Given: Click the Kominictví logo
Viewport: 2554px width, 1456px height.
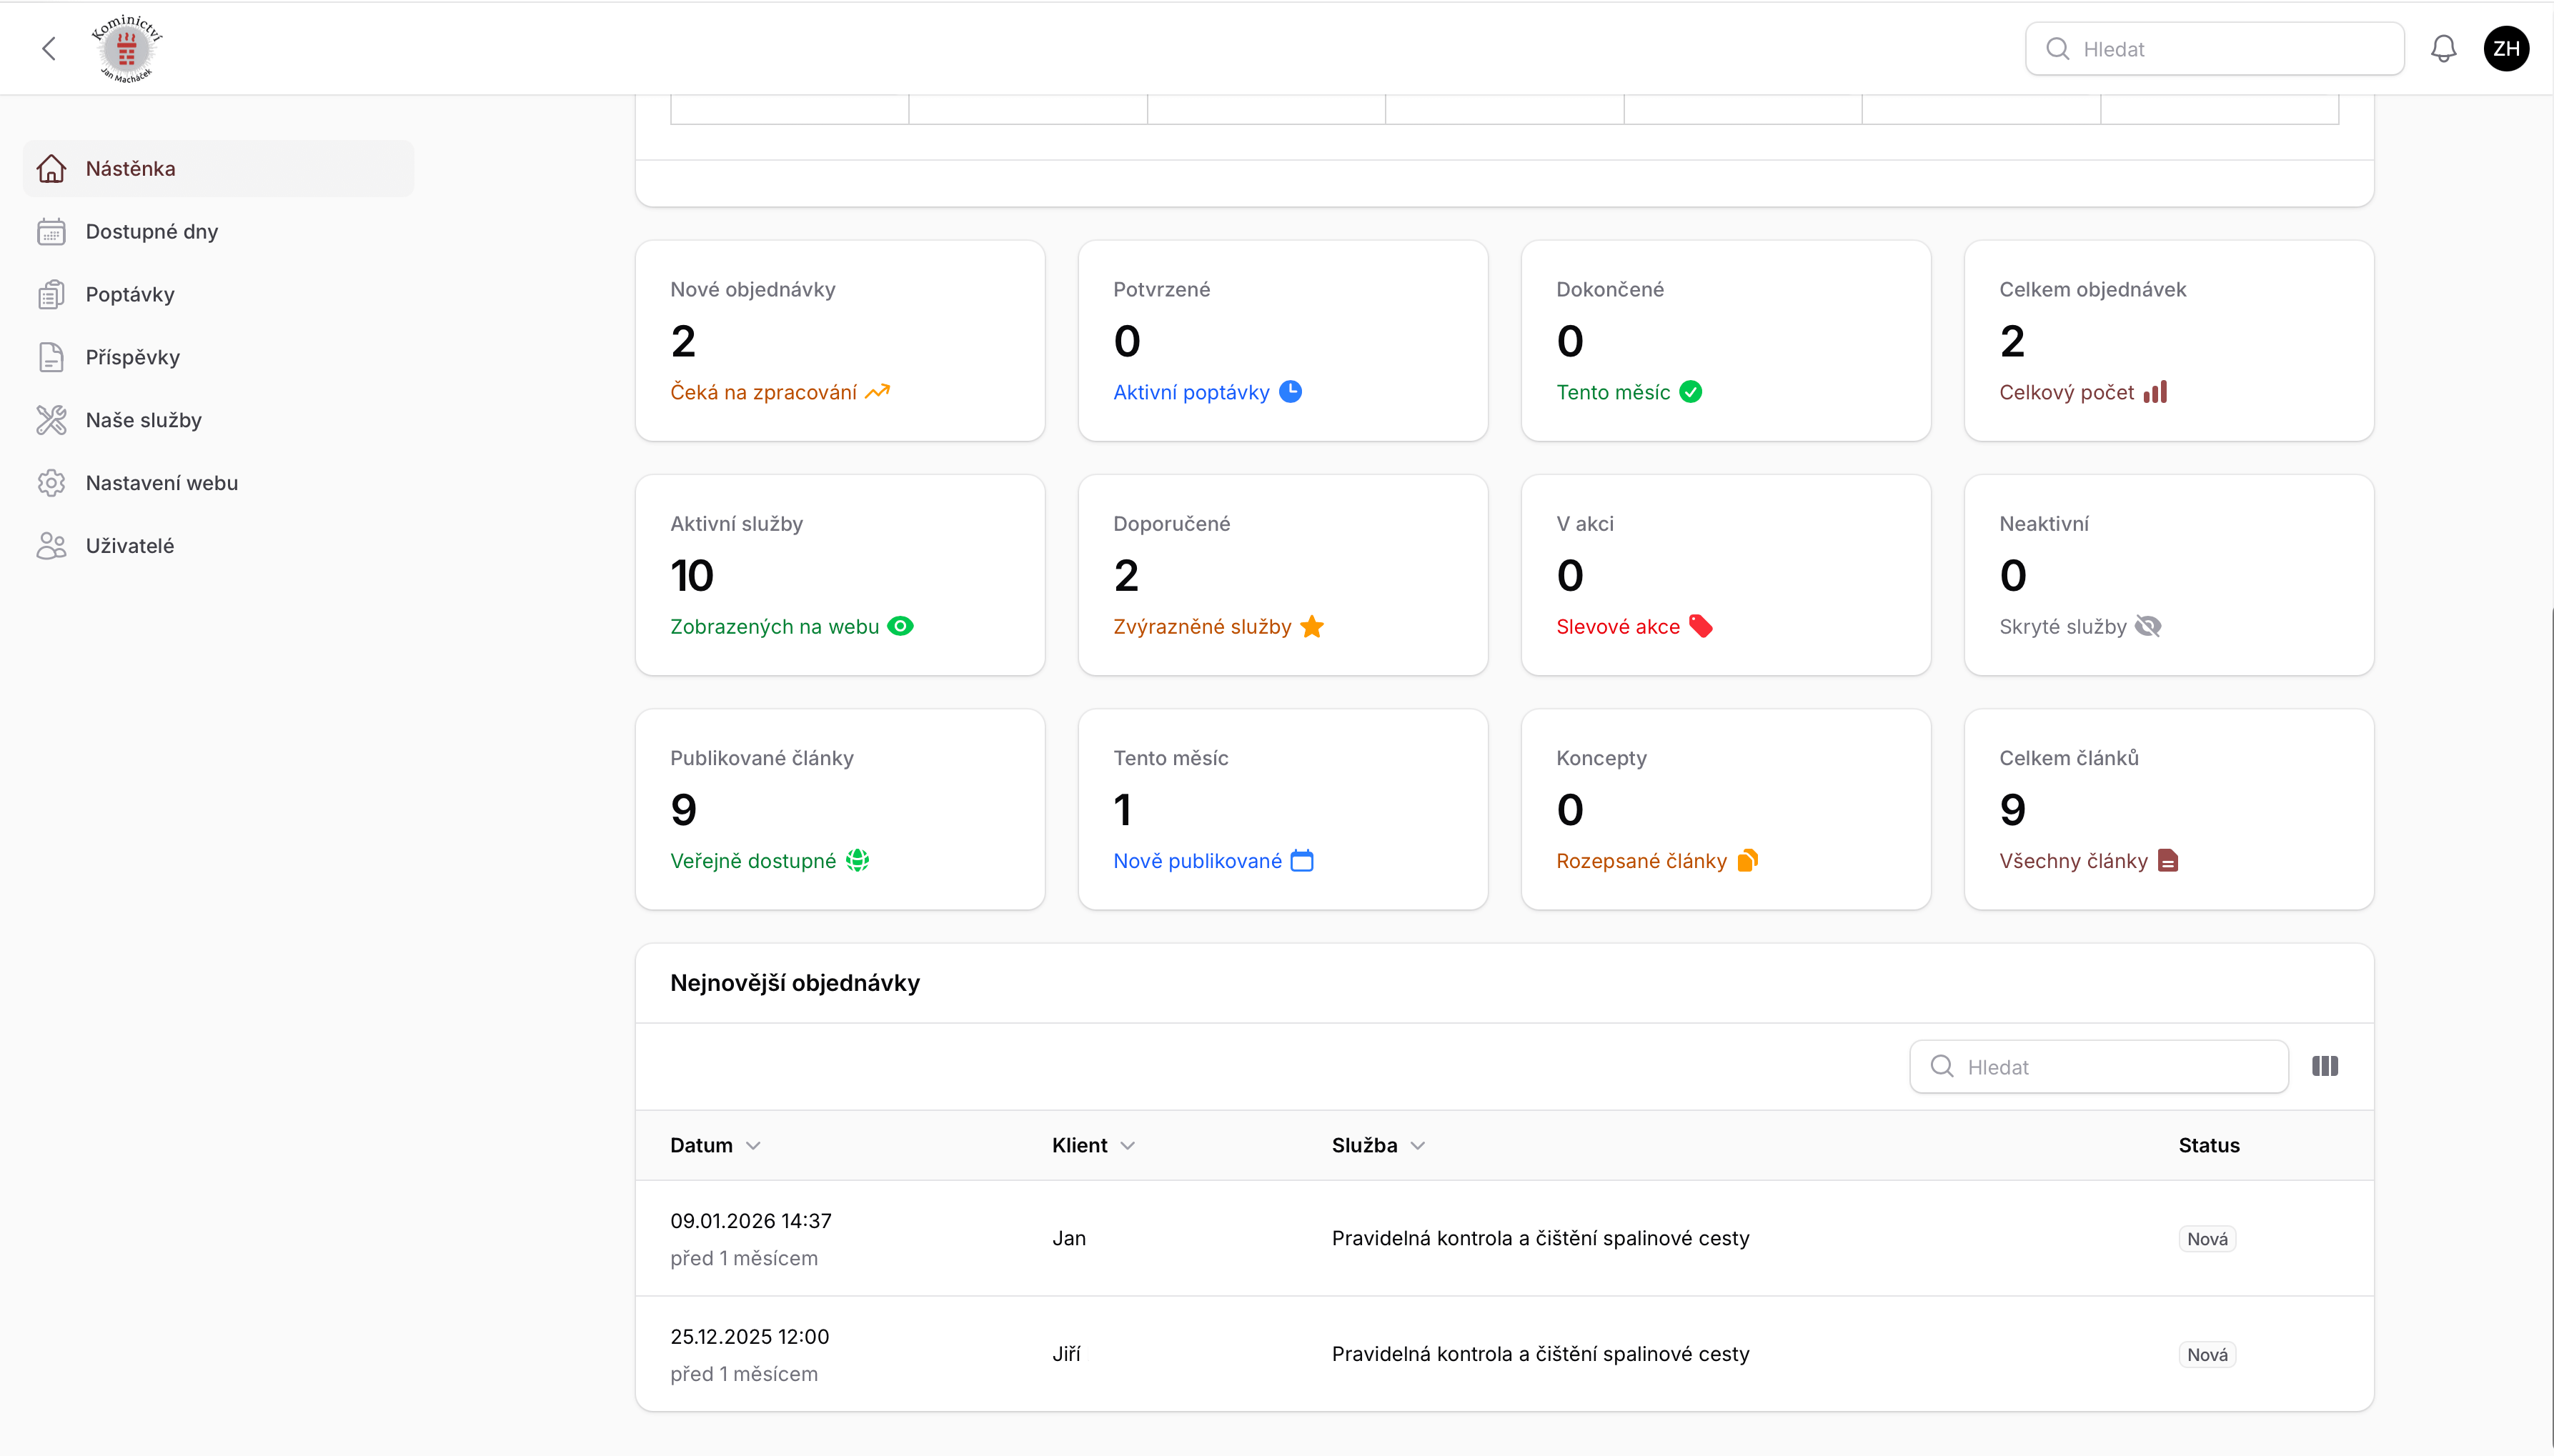Looking at the screenshot, I should pyautogui.click(x=126, y=48).
